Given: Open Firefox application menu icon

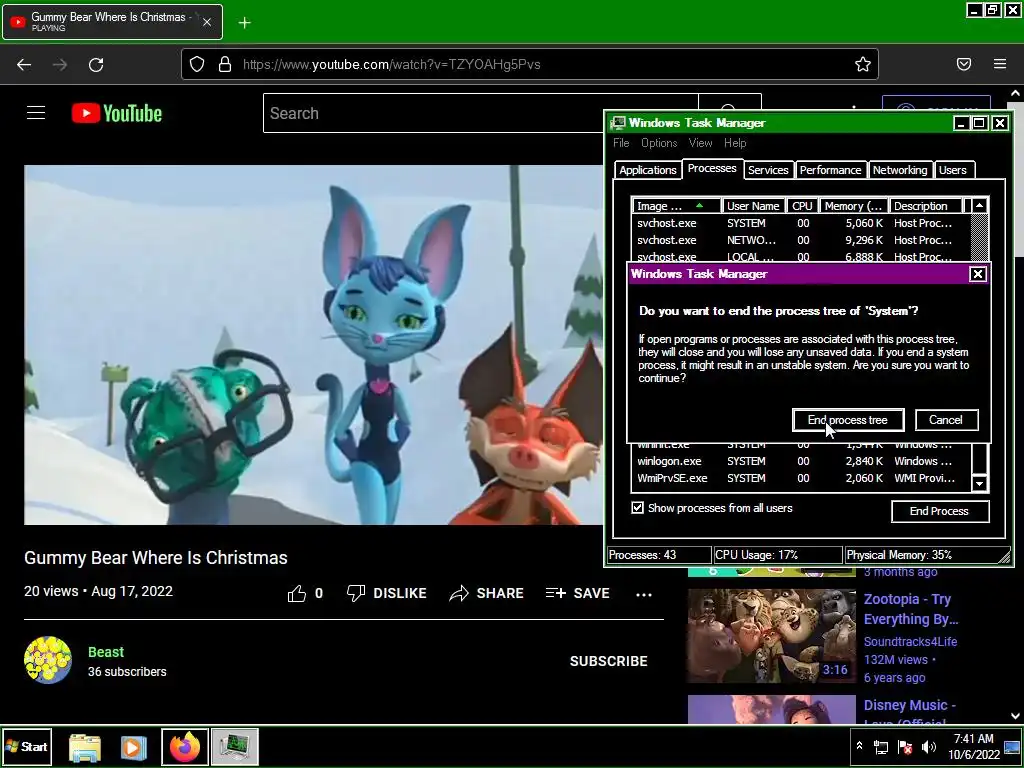Looking at the screenshot, I should pyautogui.click(x=999, y=64).
